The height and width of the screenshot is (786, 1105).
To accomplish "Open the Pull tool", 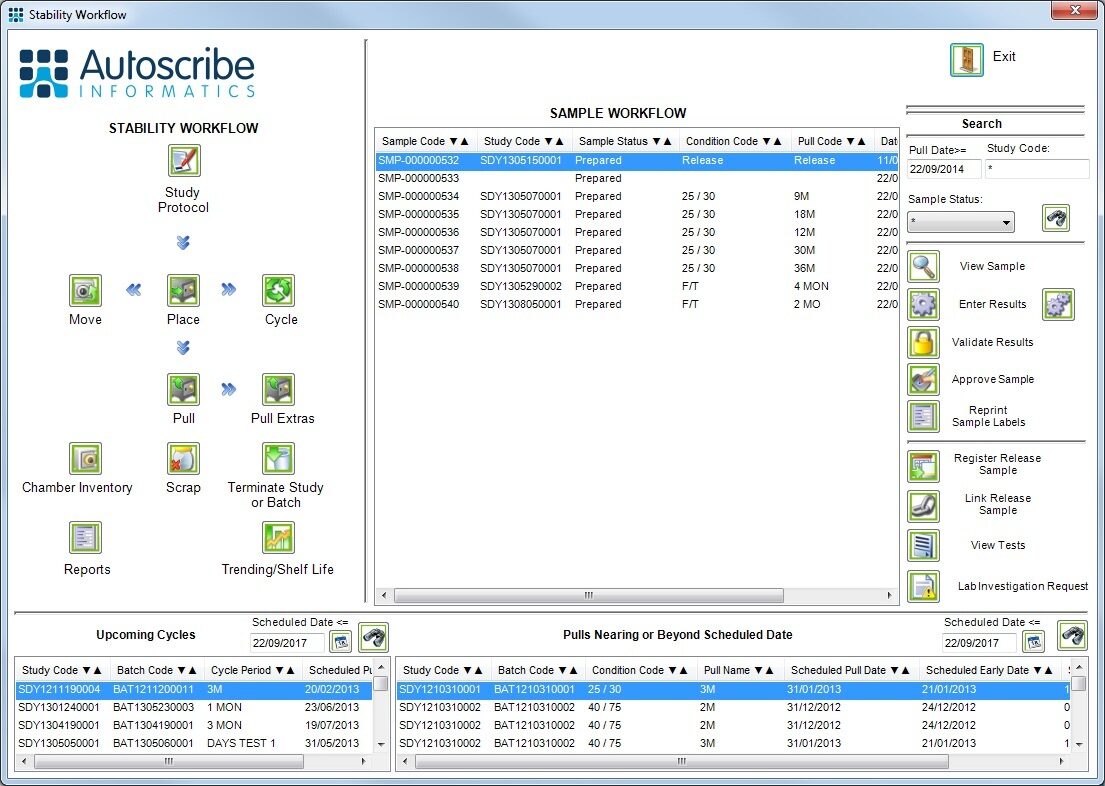I will [183, 390].
